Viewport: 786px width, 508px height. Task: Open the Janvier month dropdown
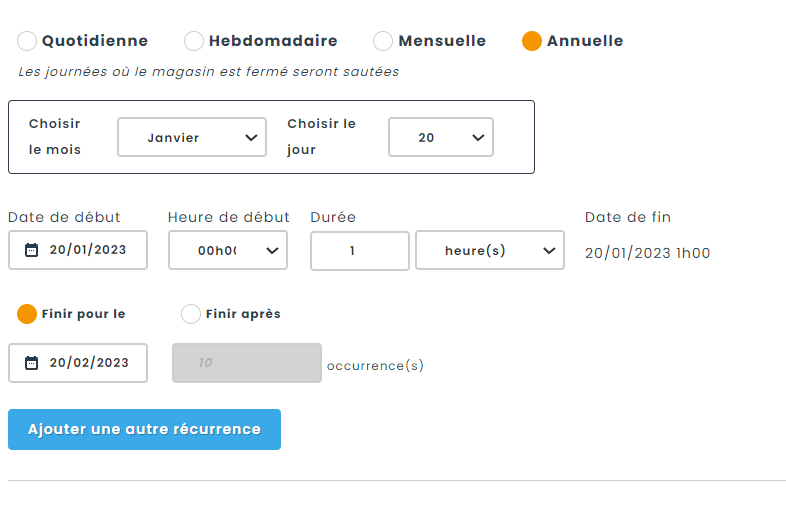pyautogui.click(x=191, y=138)
